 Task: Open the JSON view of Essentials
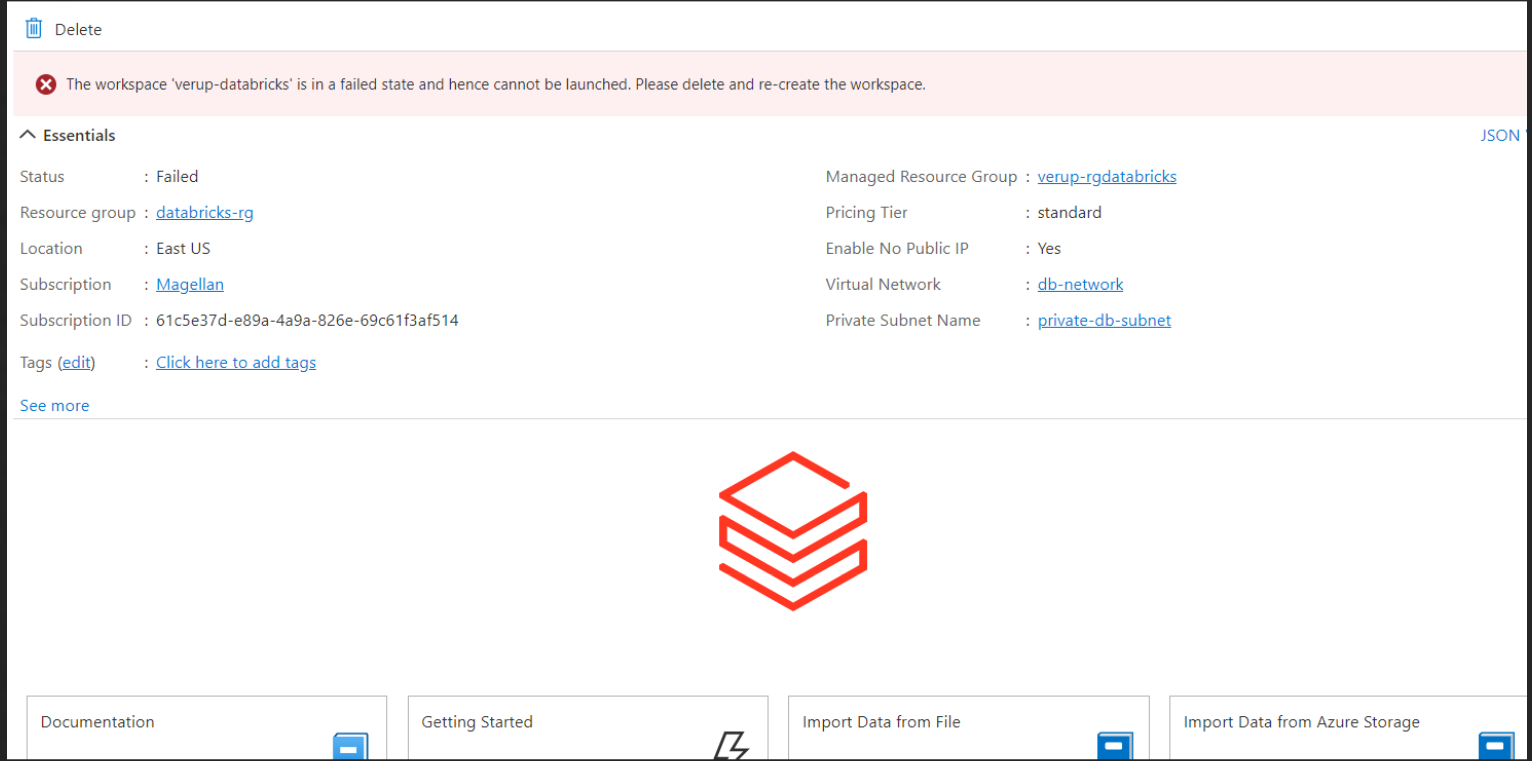click(1500, 135)
